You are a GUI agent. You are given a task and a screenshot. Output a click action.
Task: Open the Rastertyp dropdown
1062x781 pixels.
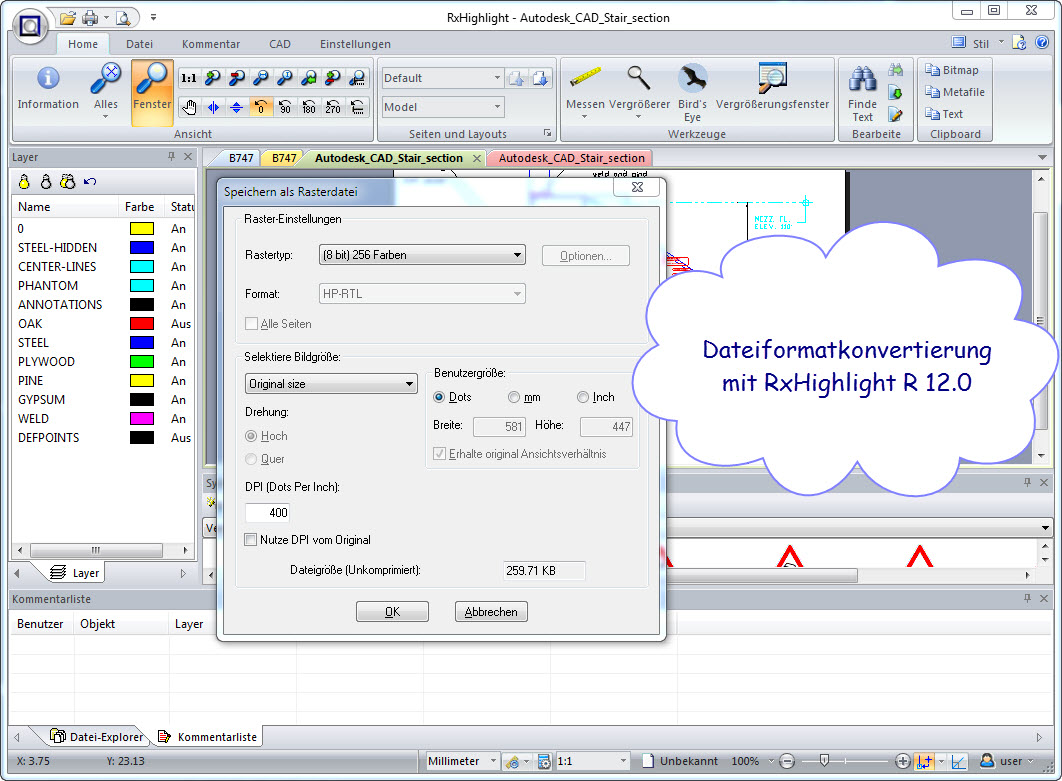click(x=421, y=255)
